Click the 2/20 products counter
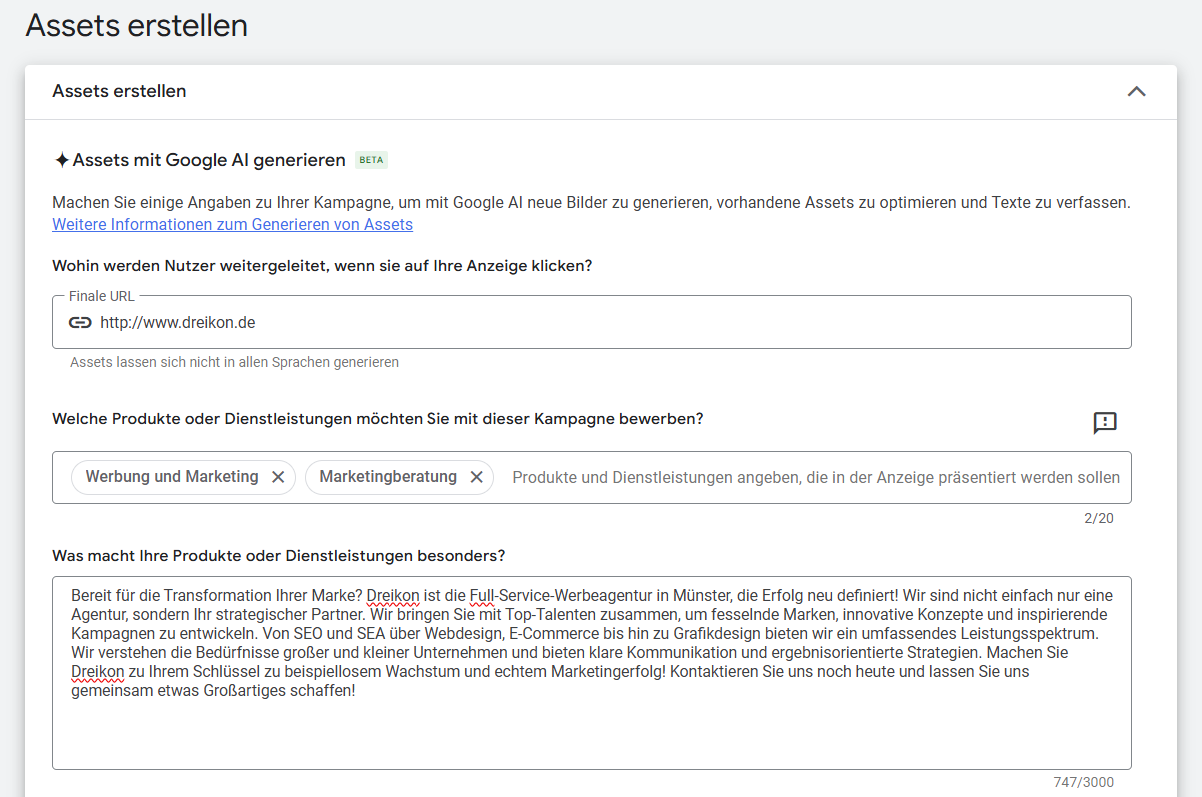Image resolution: width=1202 pixels, height=797 pixels. tap(1099, 518)
